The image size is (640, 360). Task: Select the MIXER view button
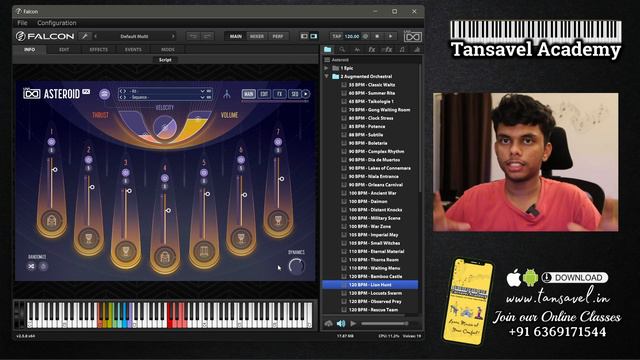pos(257,36)
